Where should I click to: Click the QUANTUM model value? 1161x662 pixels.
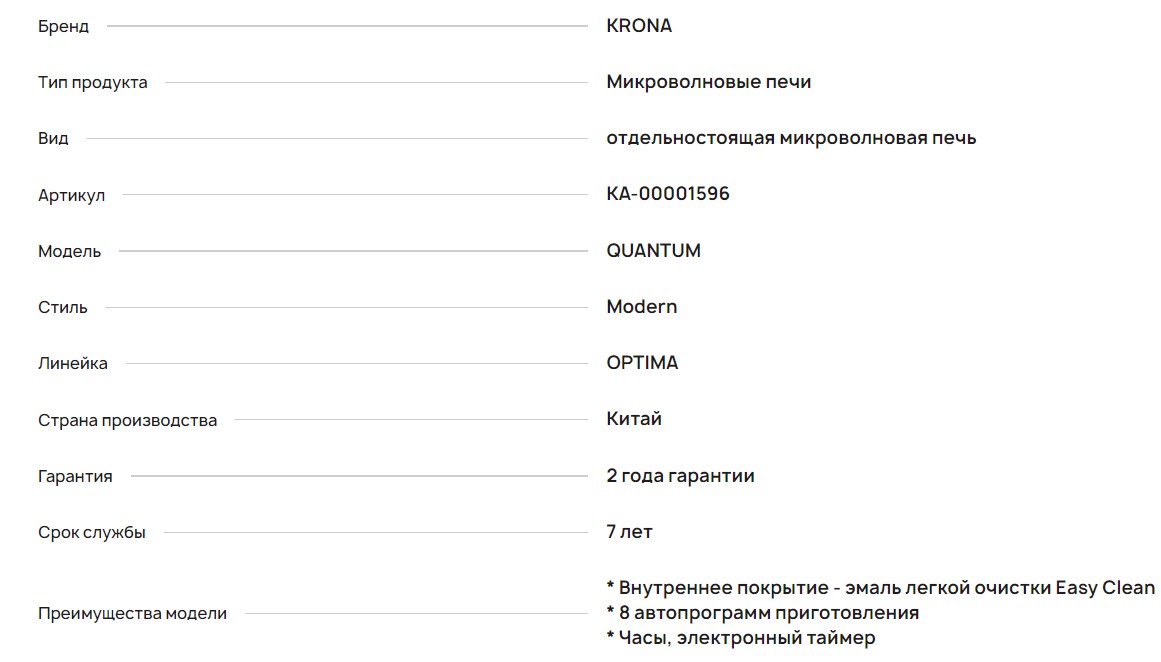[653, 251]
